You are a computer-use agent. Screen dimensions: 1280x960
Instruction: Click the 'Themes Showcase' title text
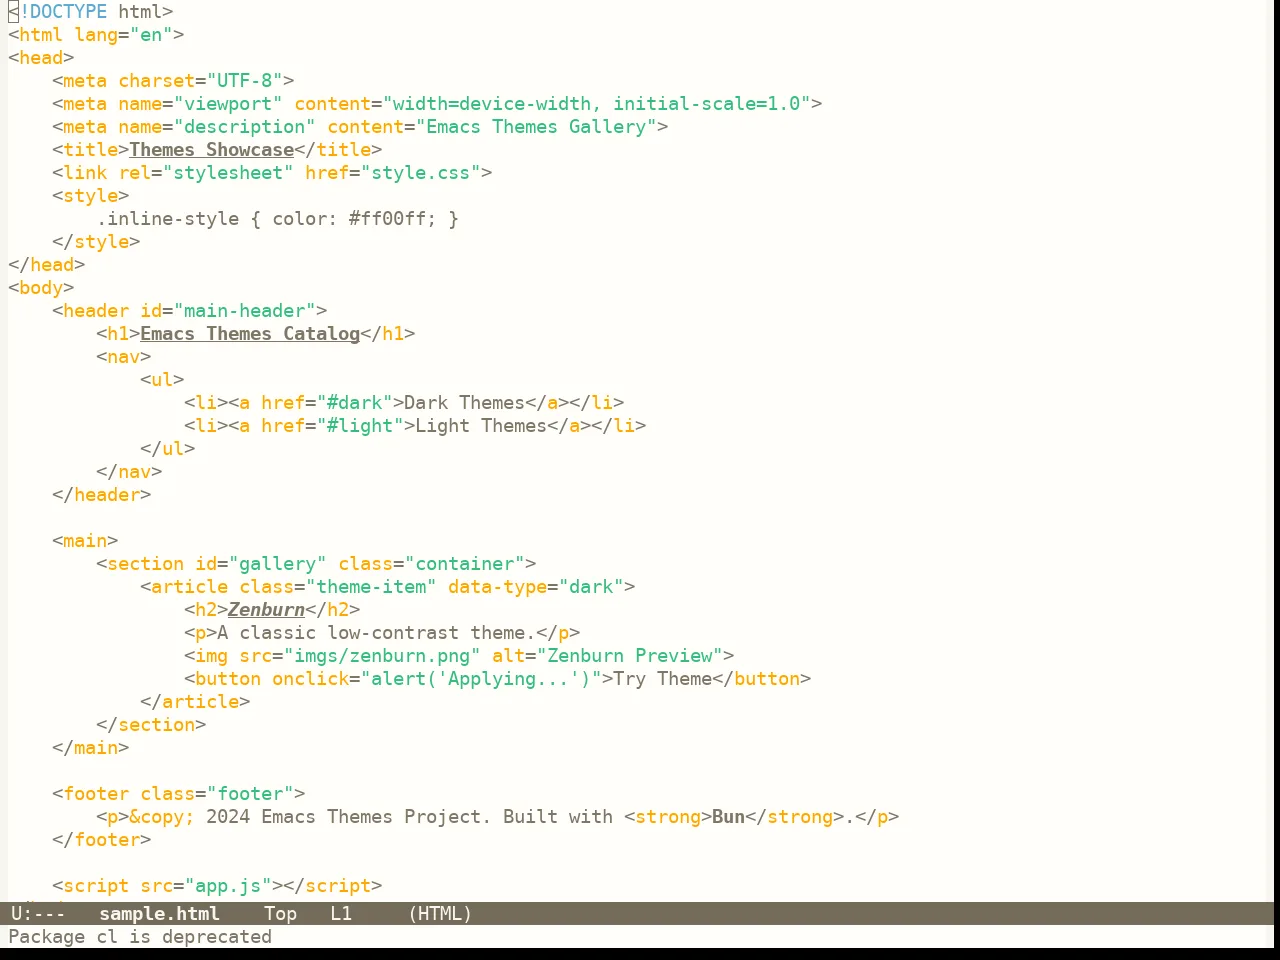211,150
